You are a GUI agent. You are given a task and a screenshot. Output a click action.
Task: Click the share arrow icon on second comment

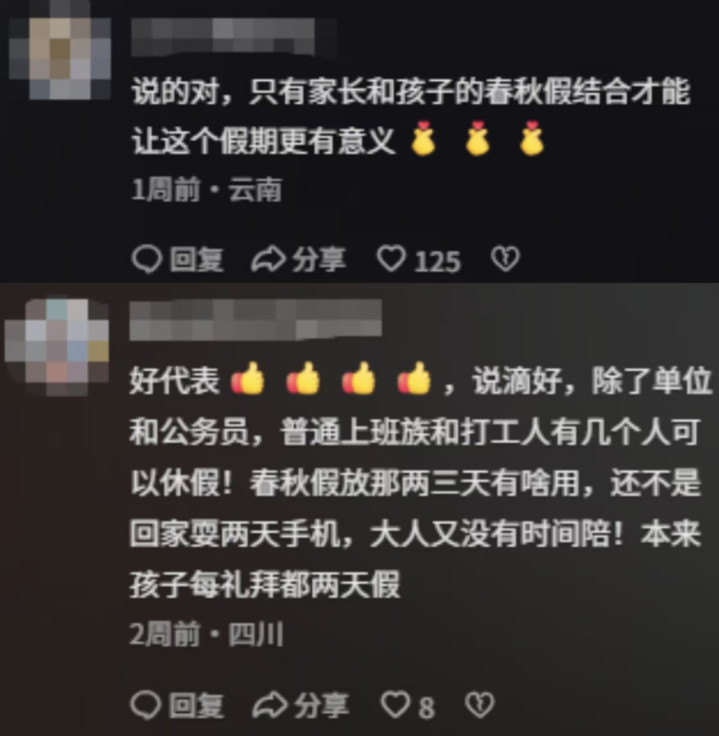coord(269,705)
